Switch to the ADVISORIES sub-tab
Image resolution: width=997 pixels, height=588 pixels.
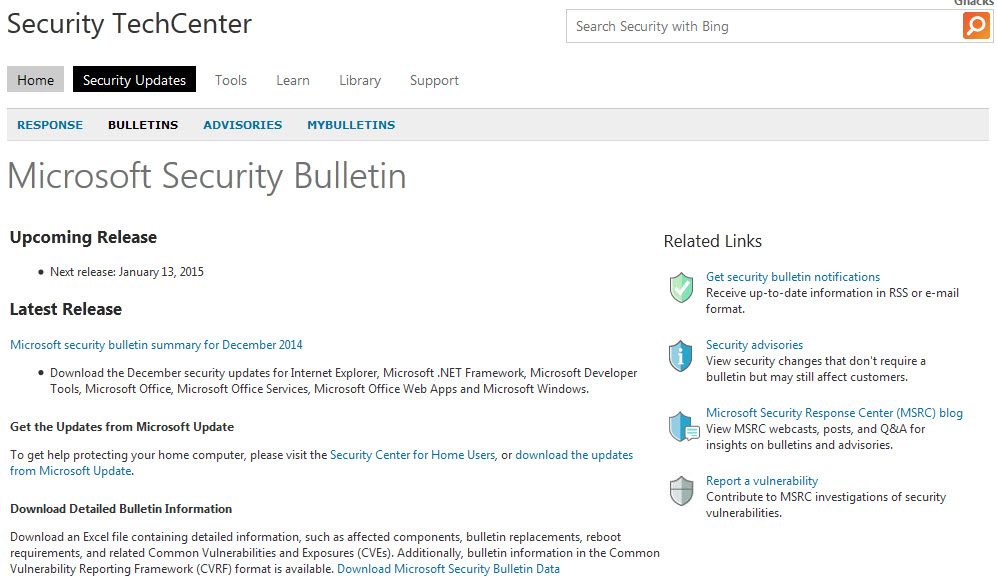pos(243,125)
